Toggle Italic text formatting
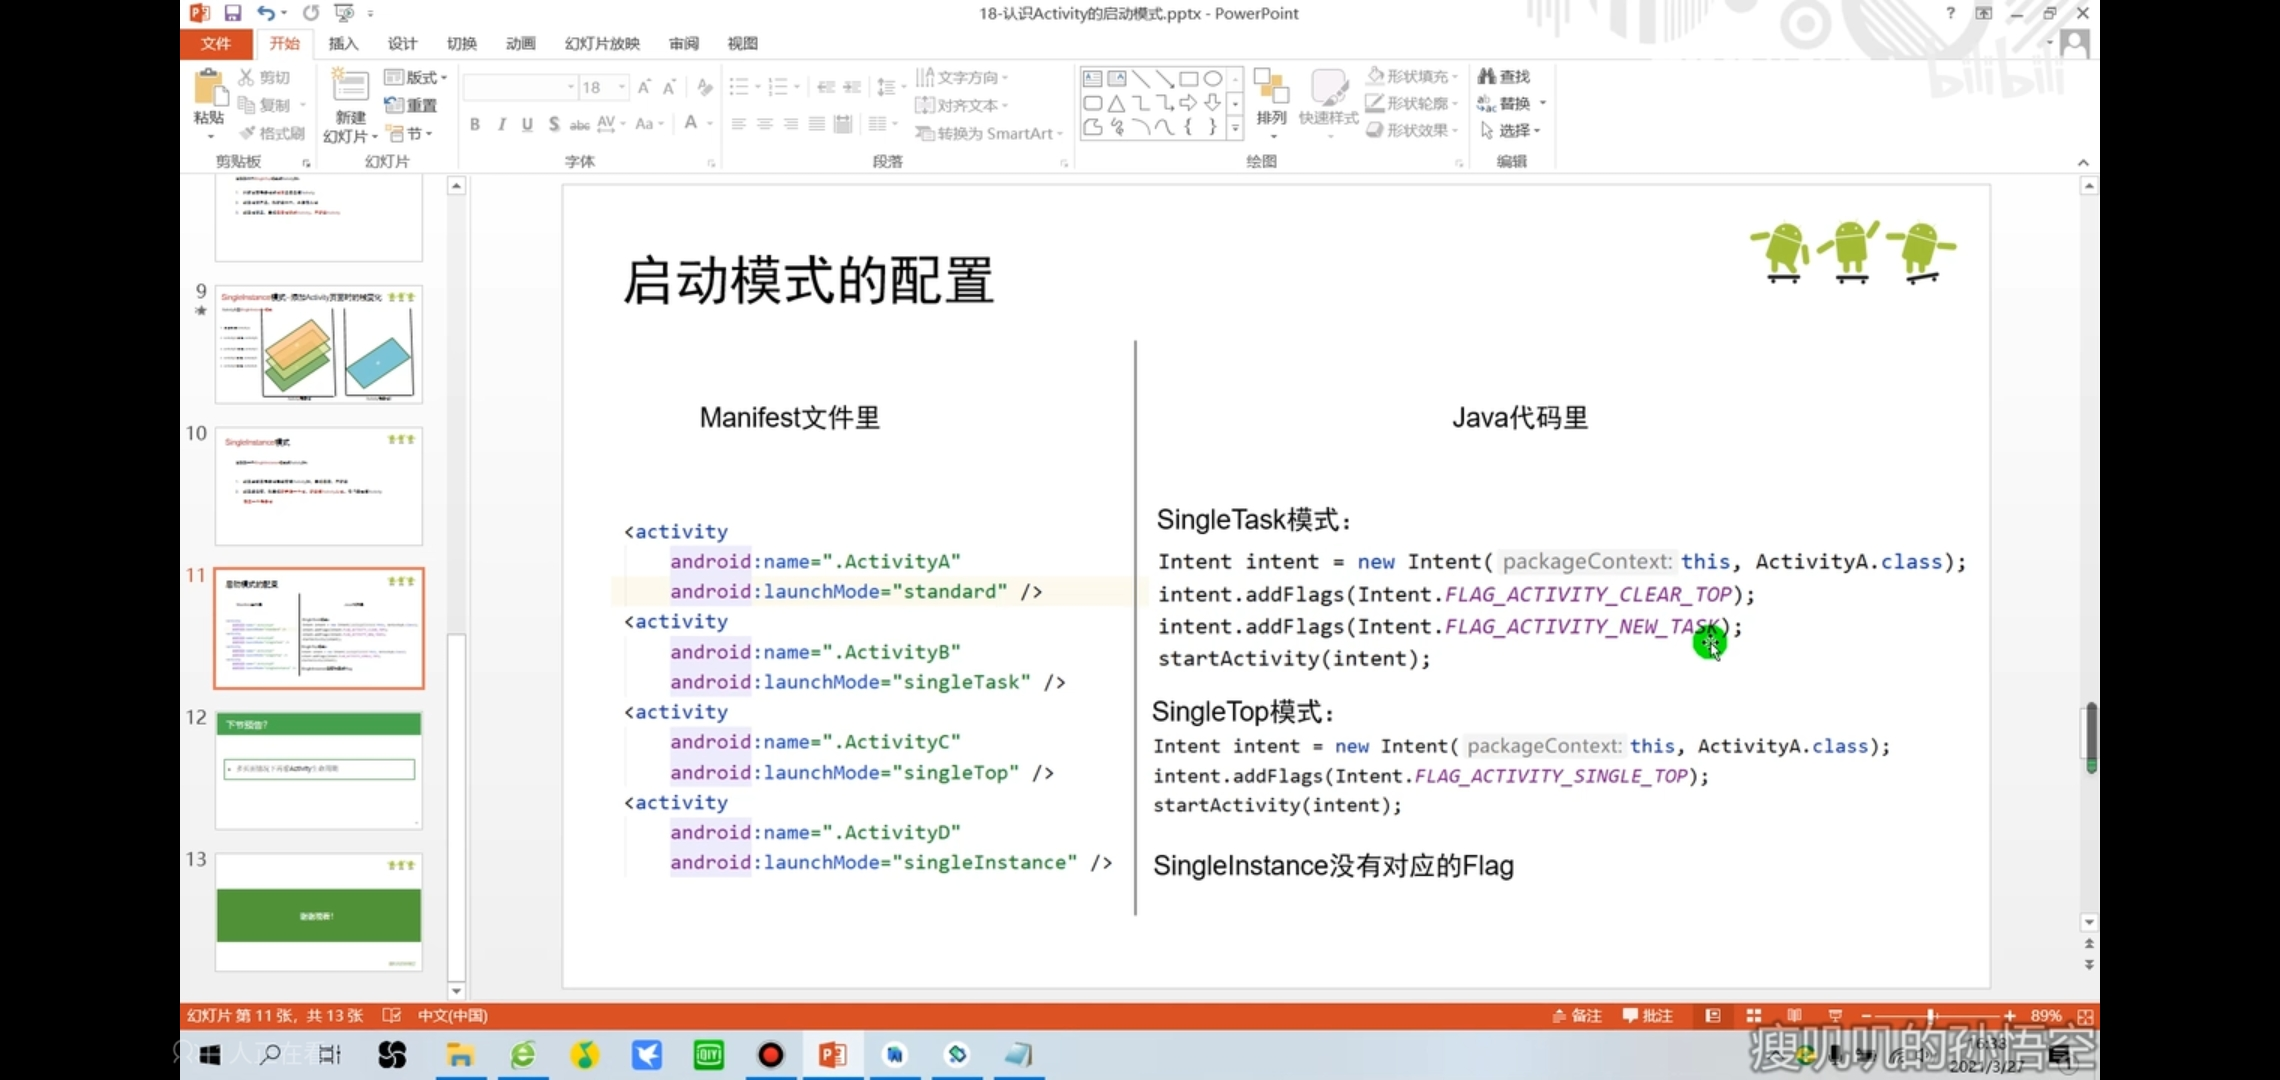Screen dimensions: 2280x1080 click(501, 124)
